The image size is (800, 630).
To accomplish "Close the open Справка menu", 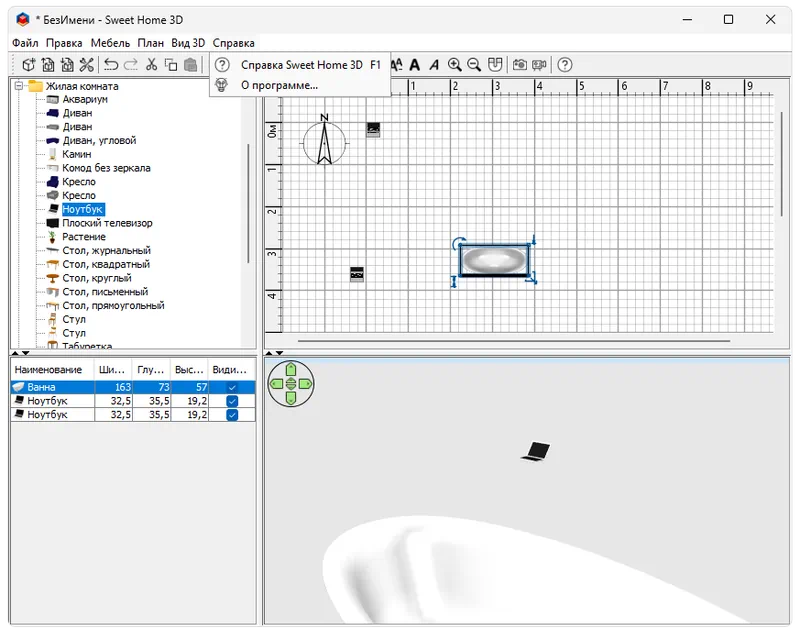I will click(x=234, y=43).
